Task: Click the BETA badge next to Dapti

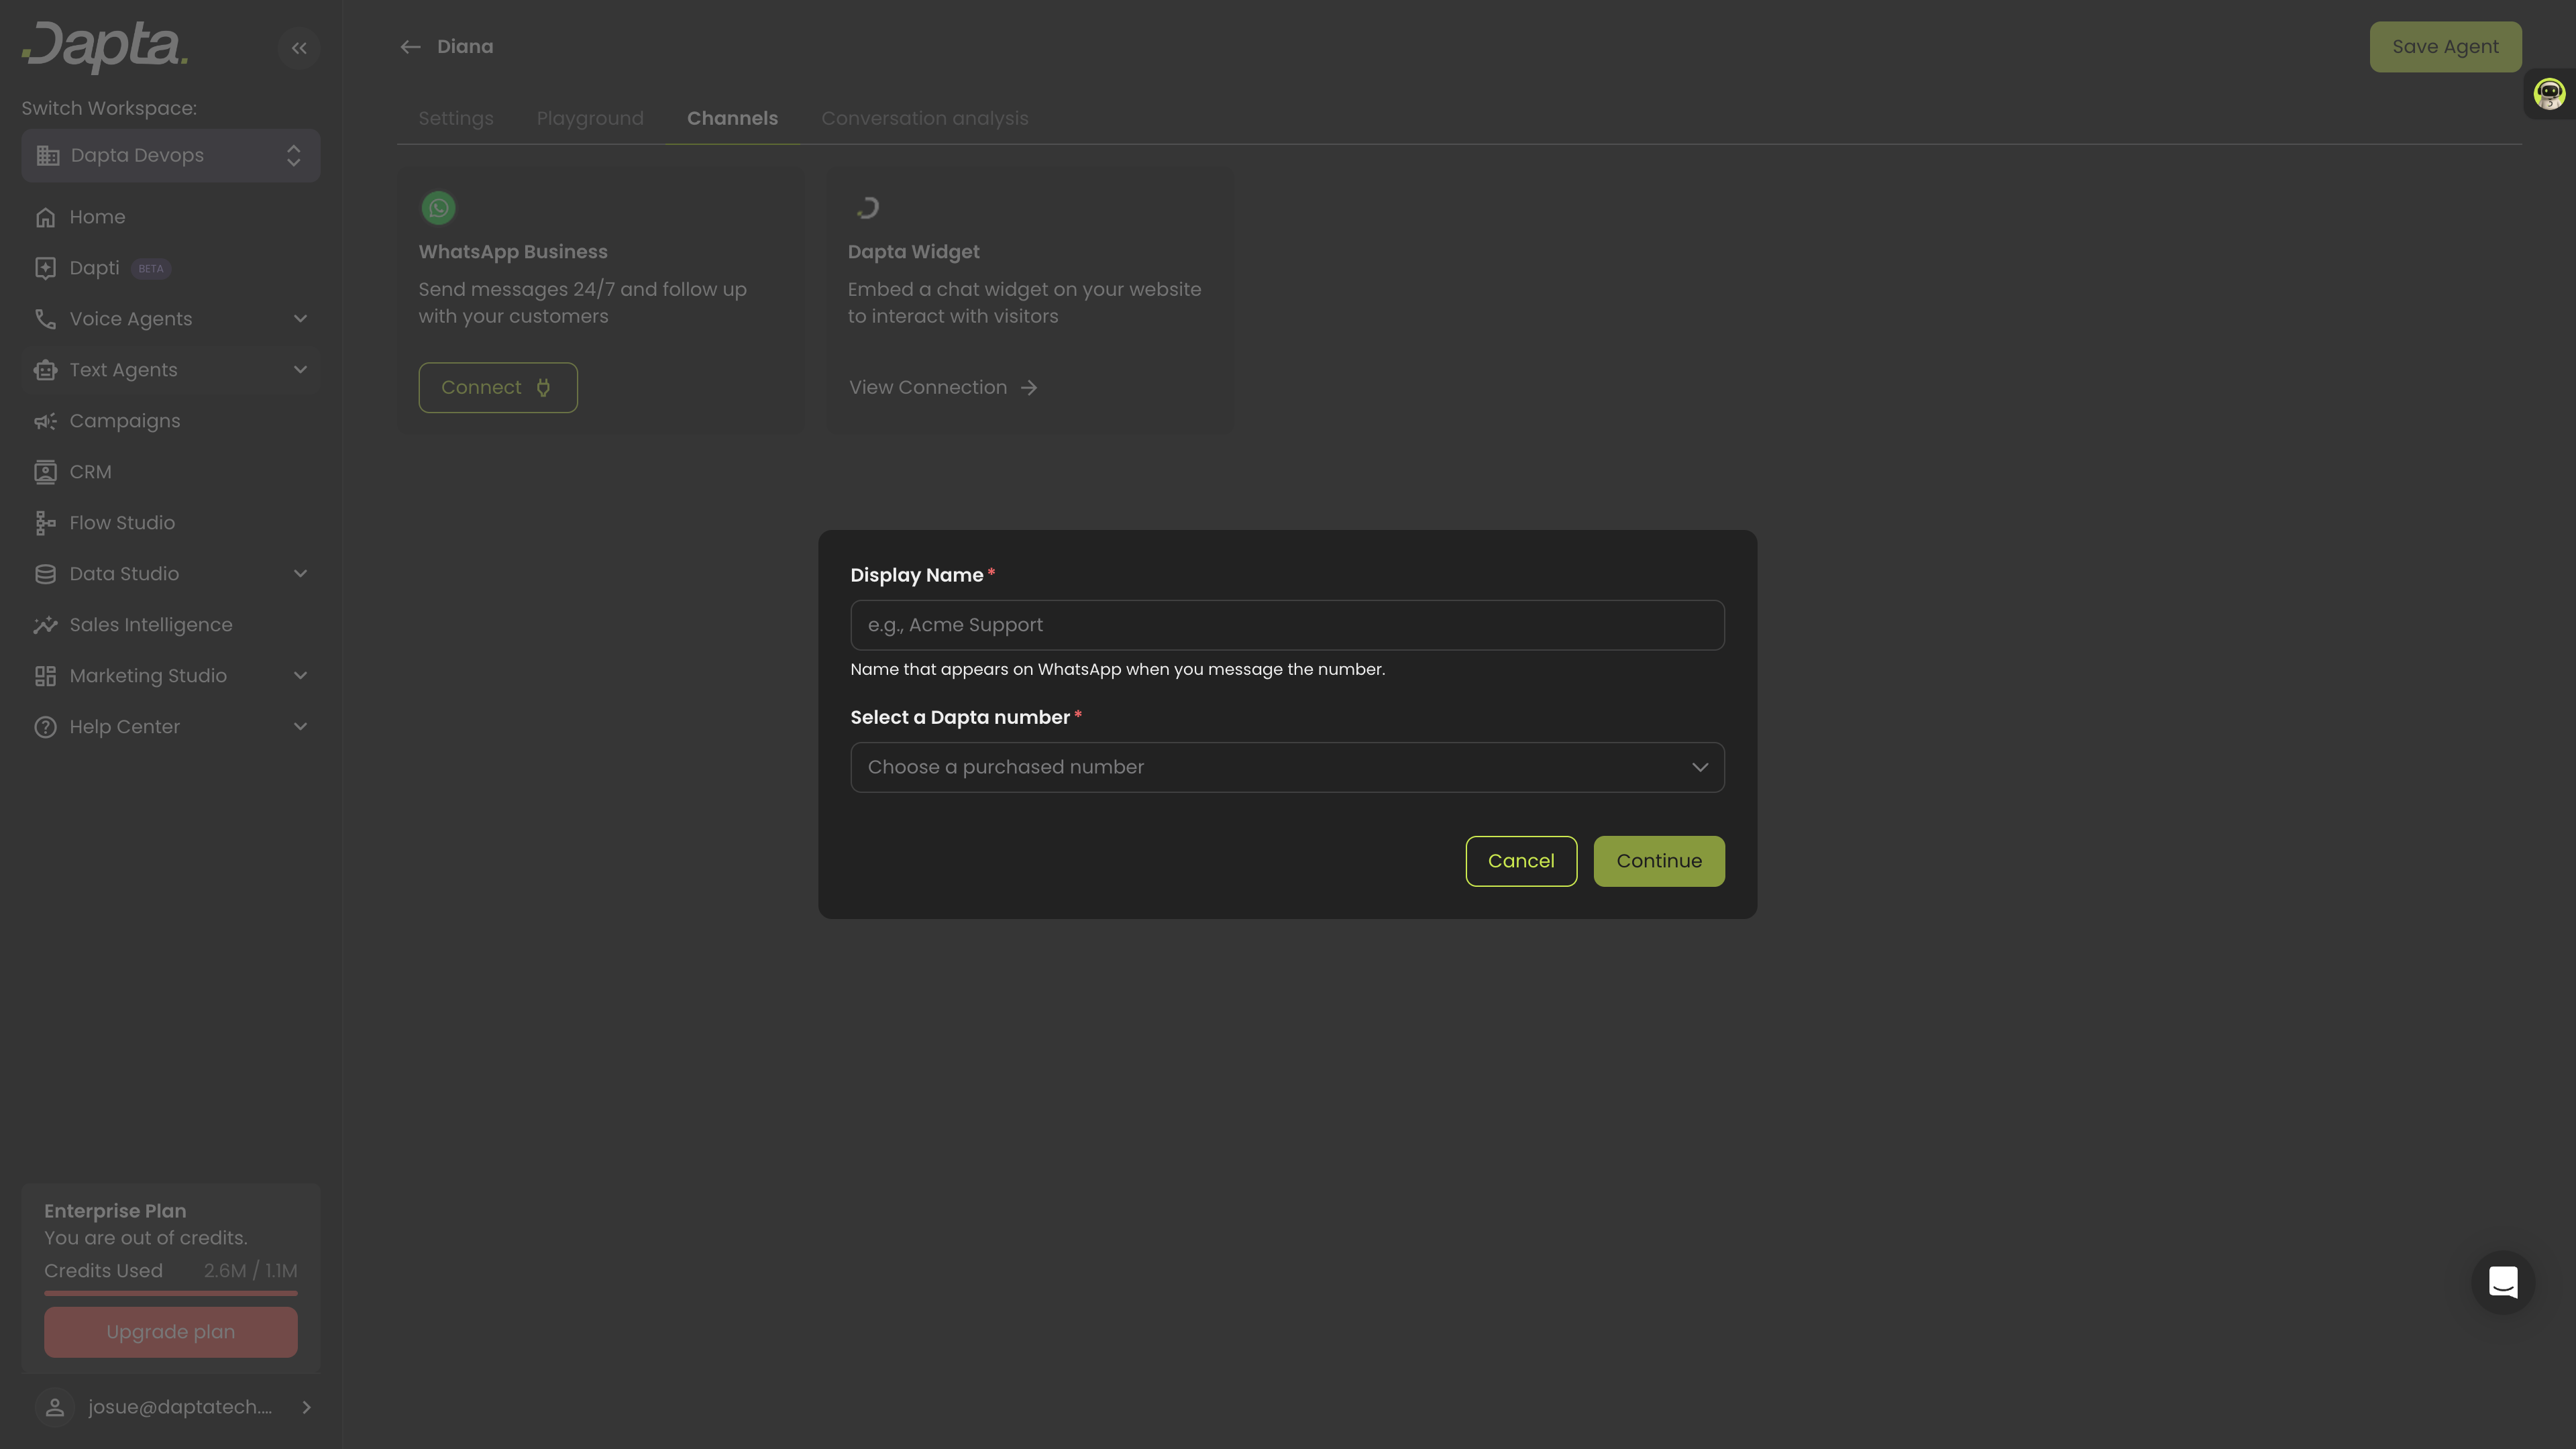Action: (x=151, y=268)
